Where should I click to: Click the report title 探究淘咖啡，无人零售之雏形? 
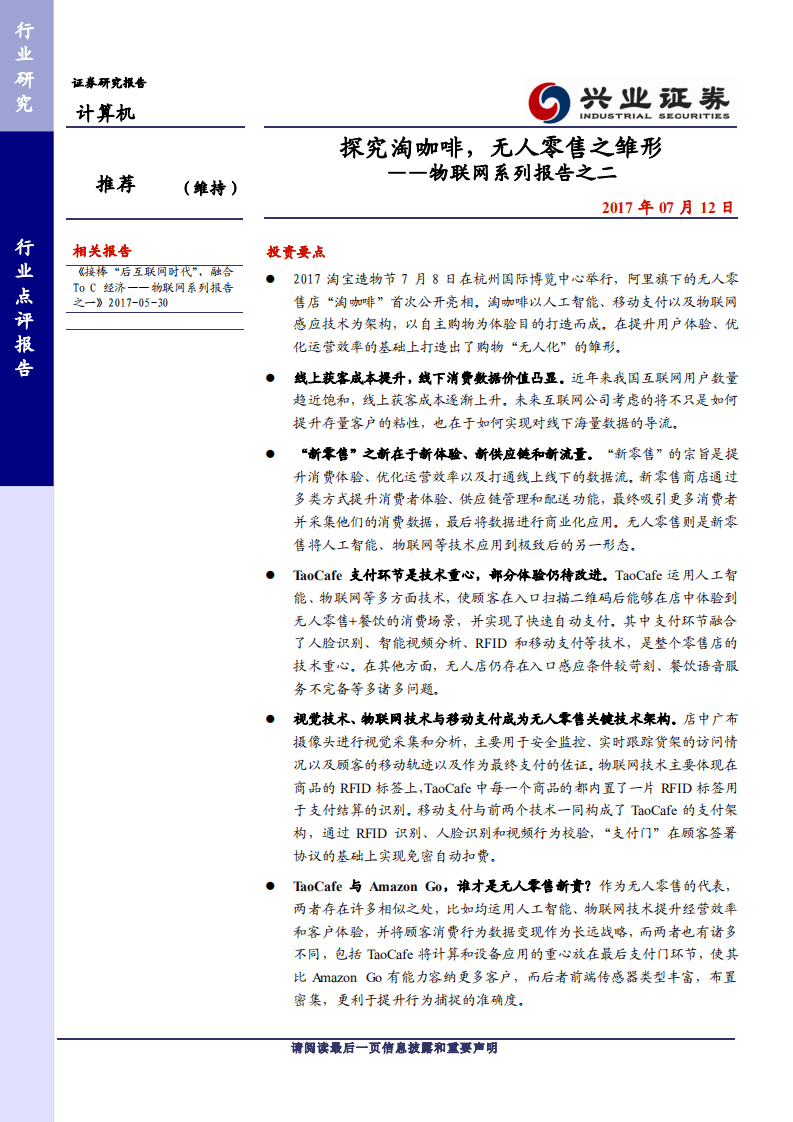pos(500,147)
